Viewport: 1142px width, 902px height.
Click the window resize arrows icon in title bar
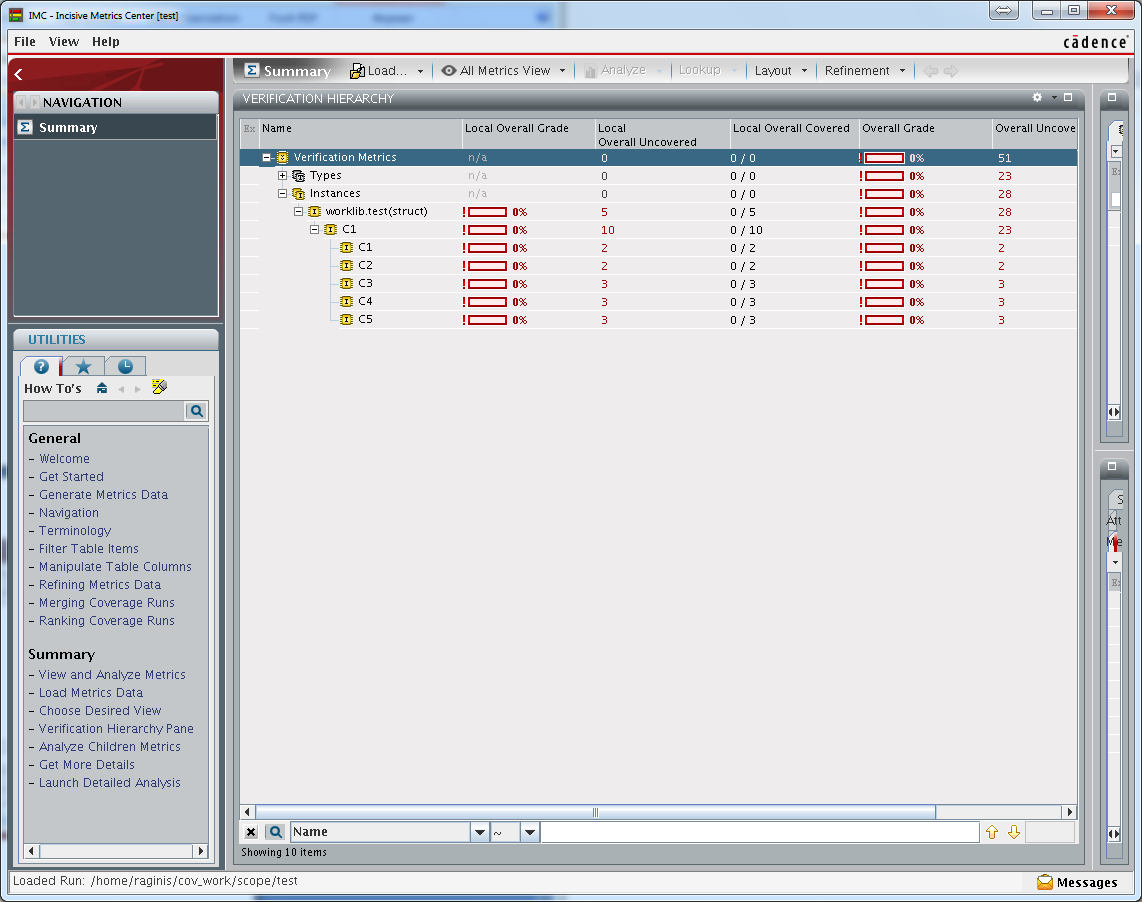pyautogui.click(x=1004, y=10)
